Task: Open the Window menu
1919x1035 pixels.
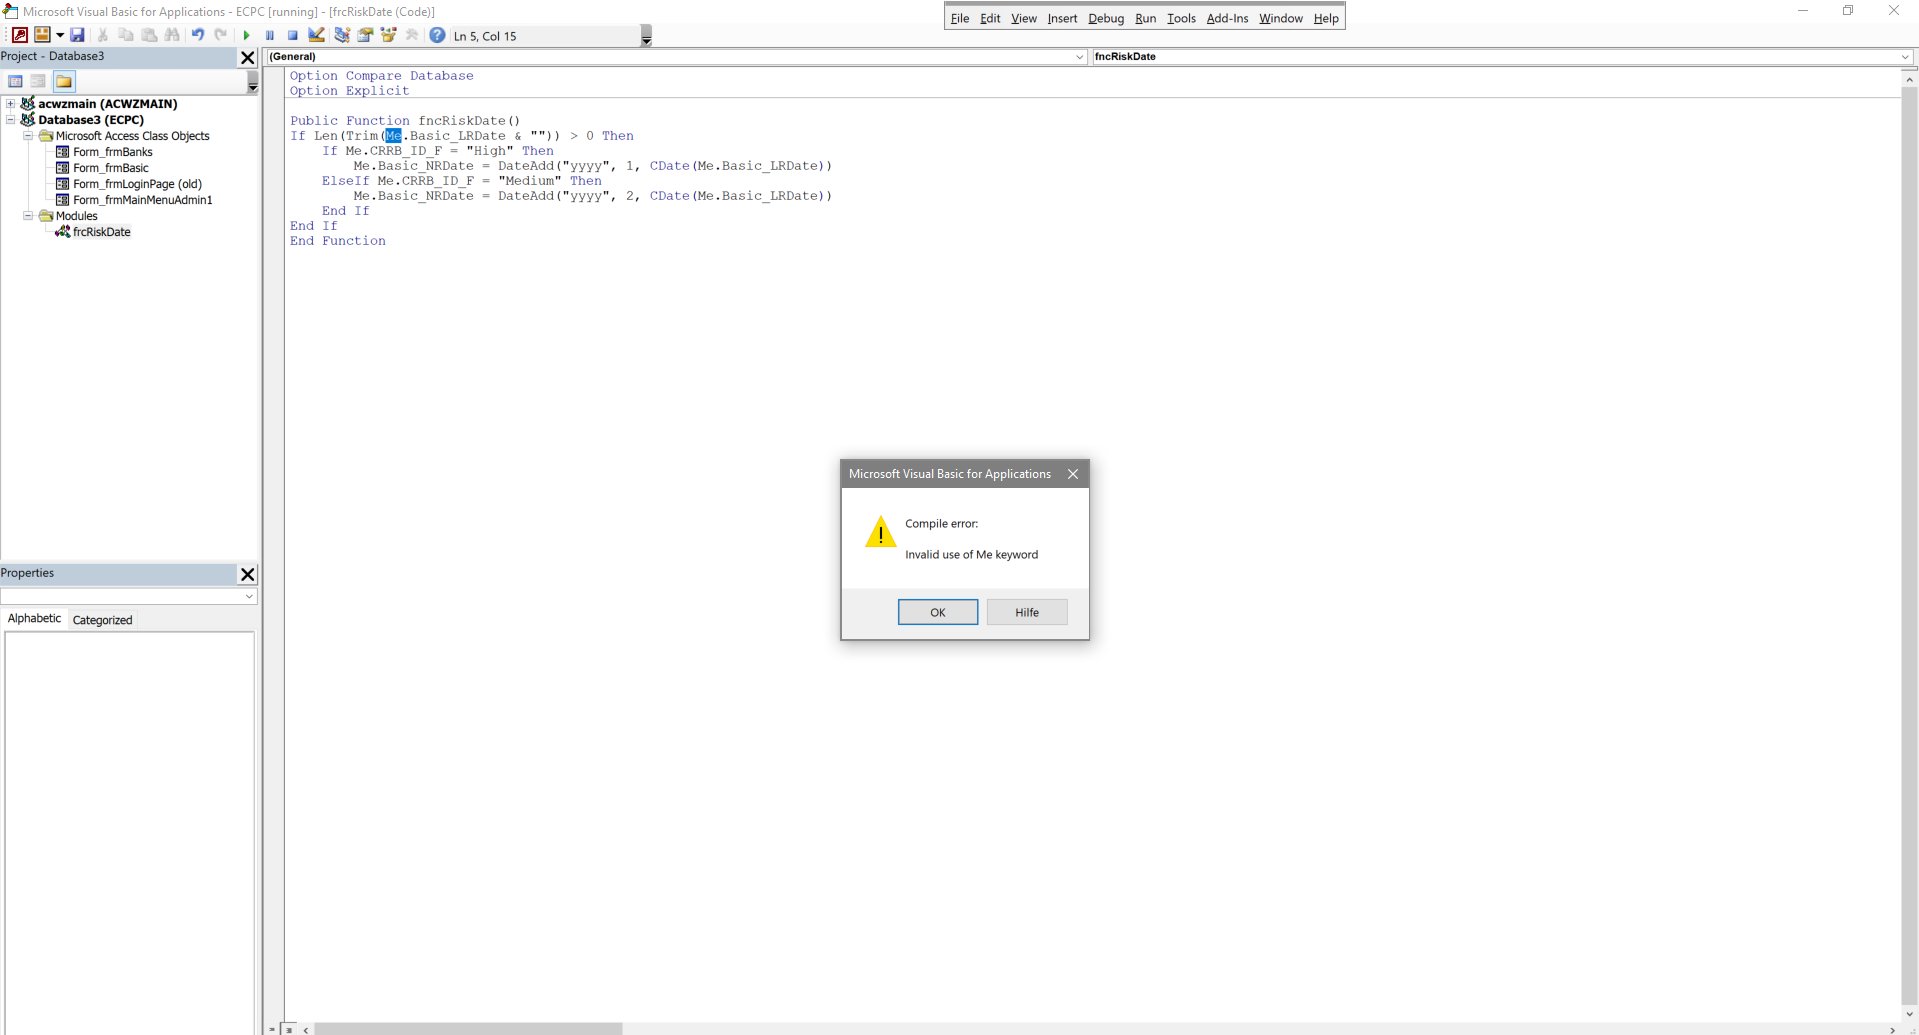Action: 1281,18
